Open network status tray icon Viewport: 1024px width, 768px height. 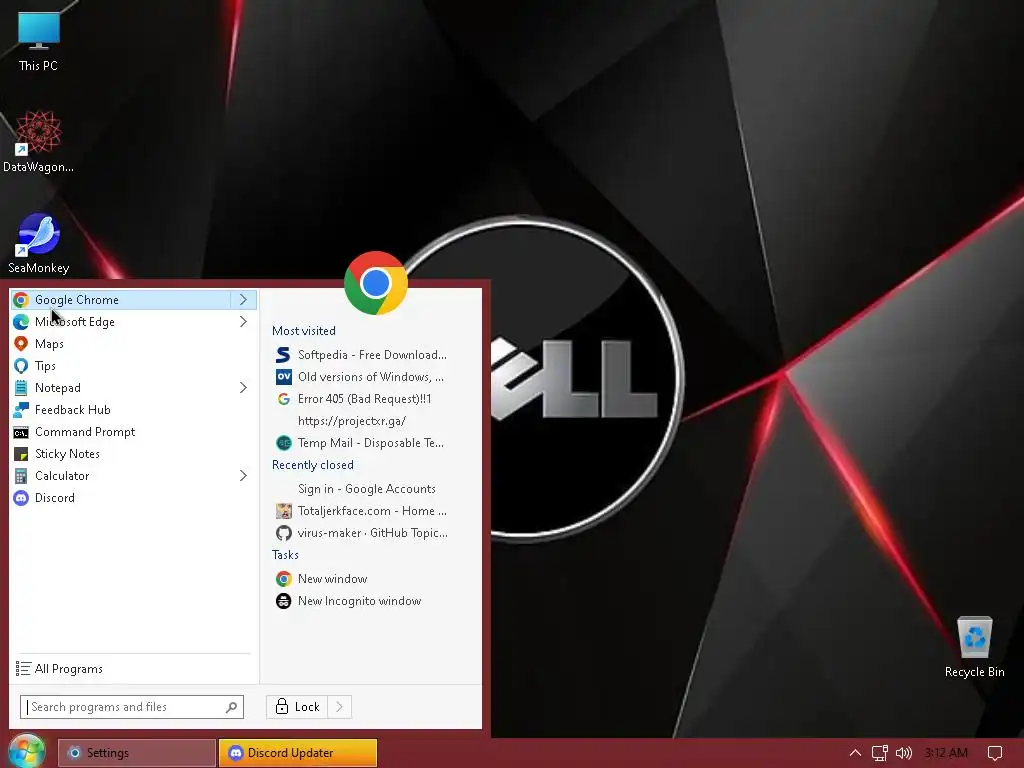tap(880, 753)
